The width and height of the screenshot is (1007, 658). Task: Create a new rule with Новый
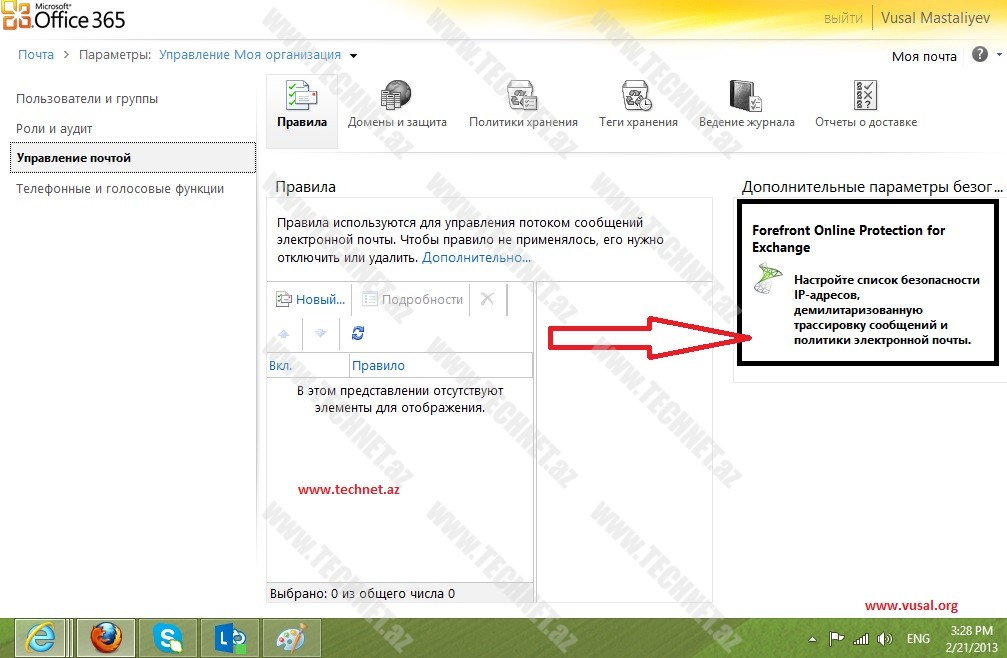pos(311,299)
